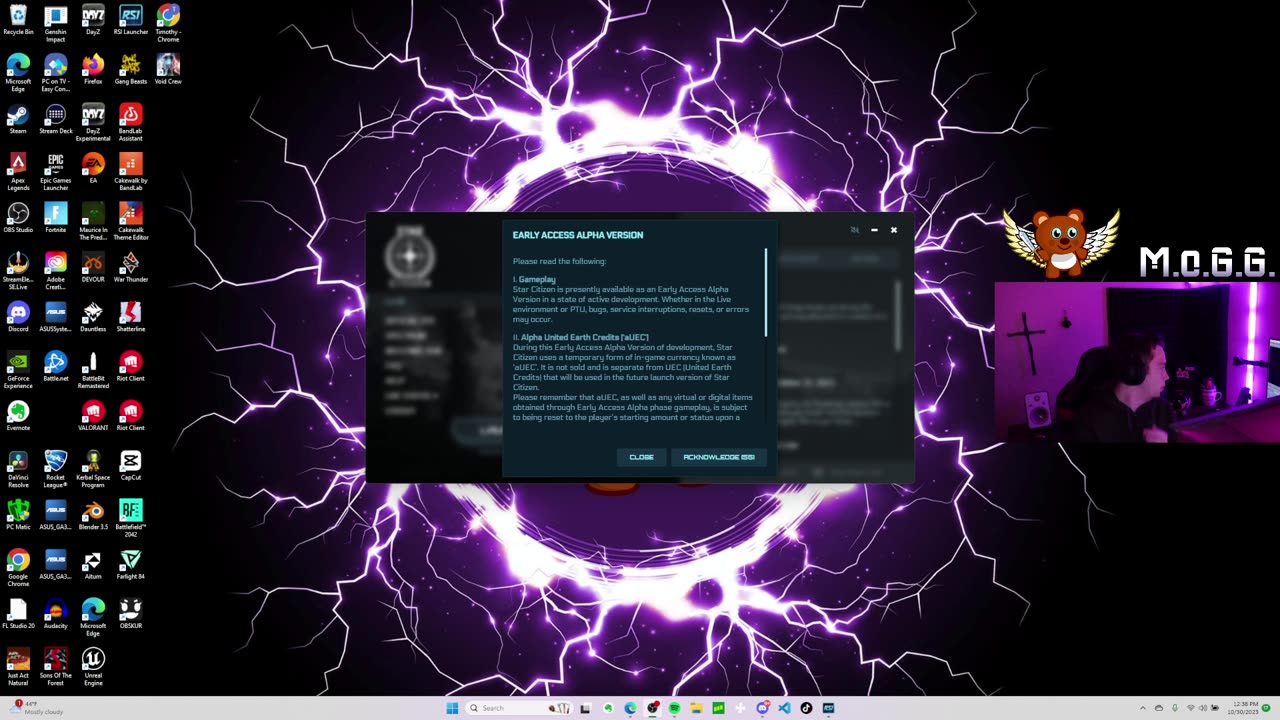1280x720 pixels.
Task: Select the Farlight 84 desktop icon
Action: coord(130,564)
